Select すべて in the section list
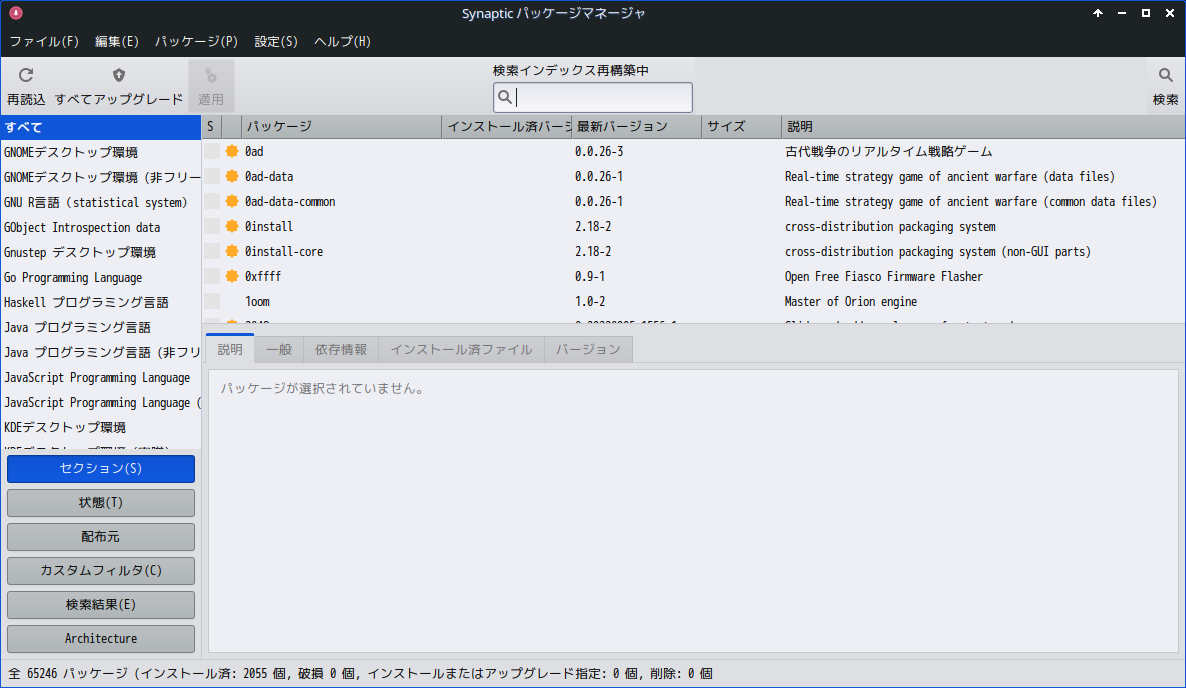 (x=101, y=127)
